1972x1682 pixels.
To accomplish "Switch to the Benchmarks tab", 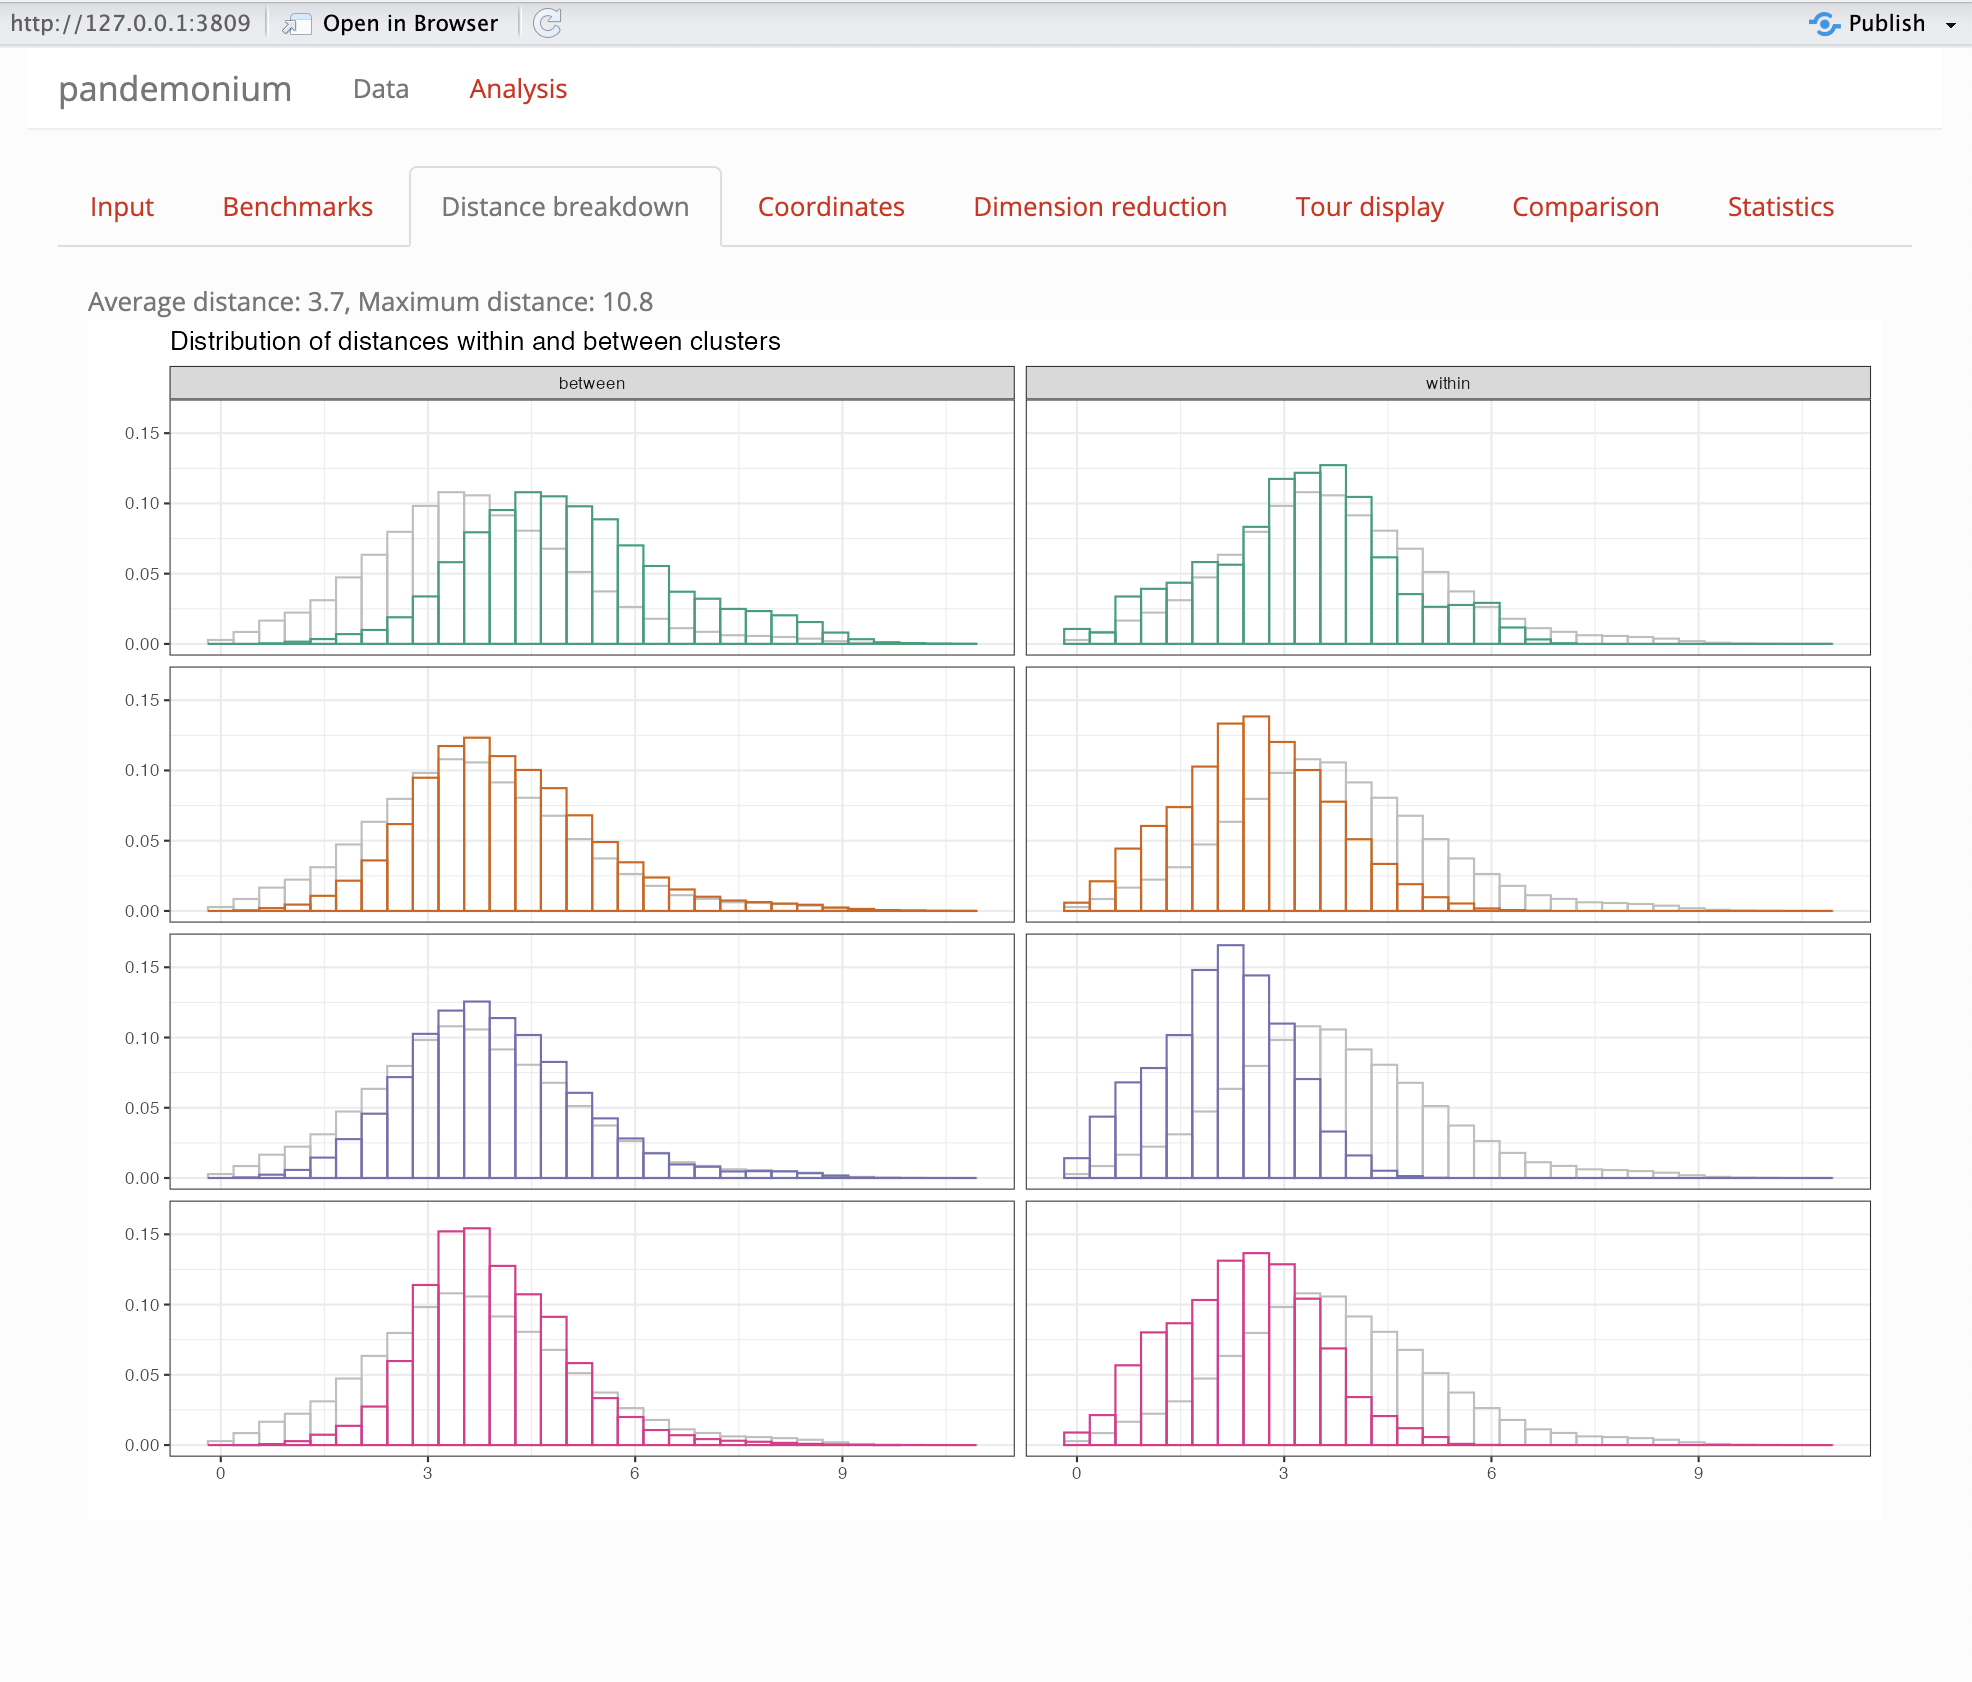I will (298, 207).
